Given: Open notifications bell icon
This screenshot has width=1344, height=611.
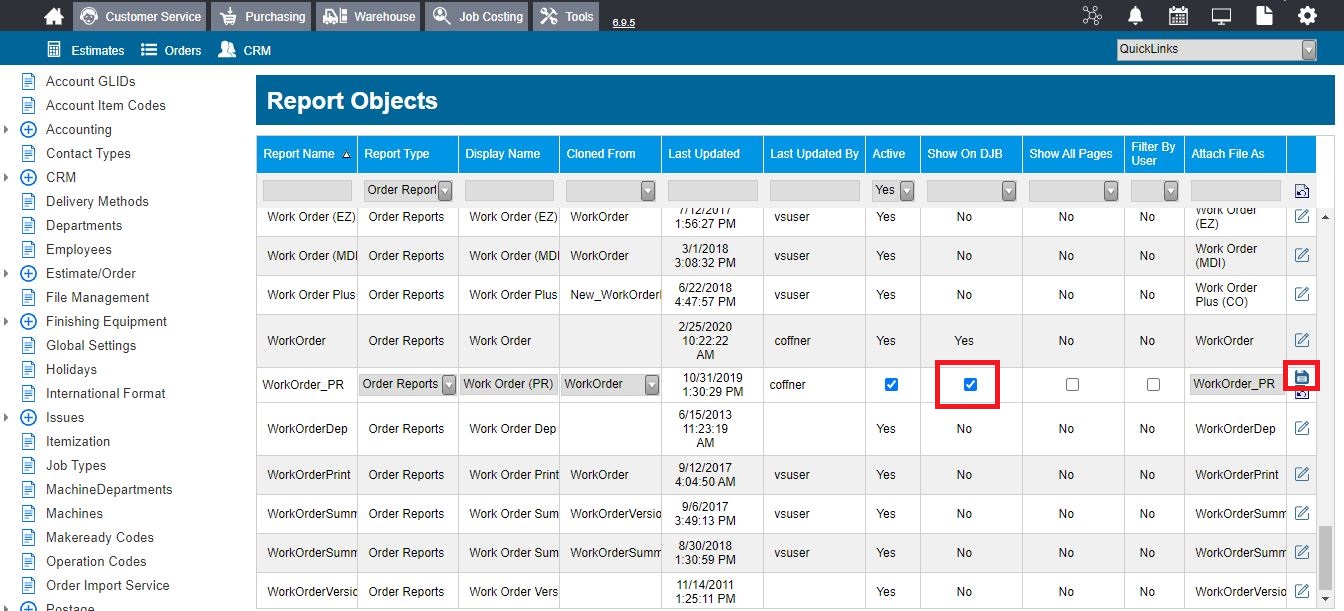Looking at the screenshot, I should (1135, 16).
